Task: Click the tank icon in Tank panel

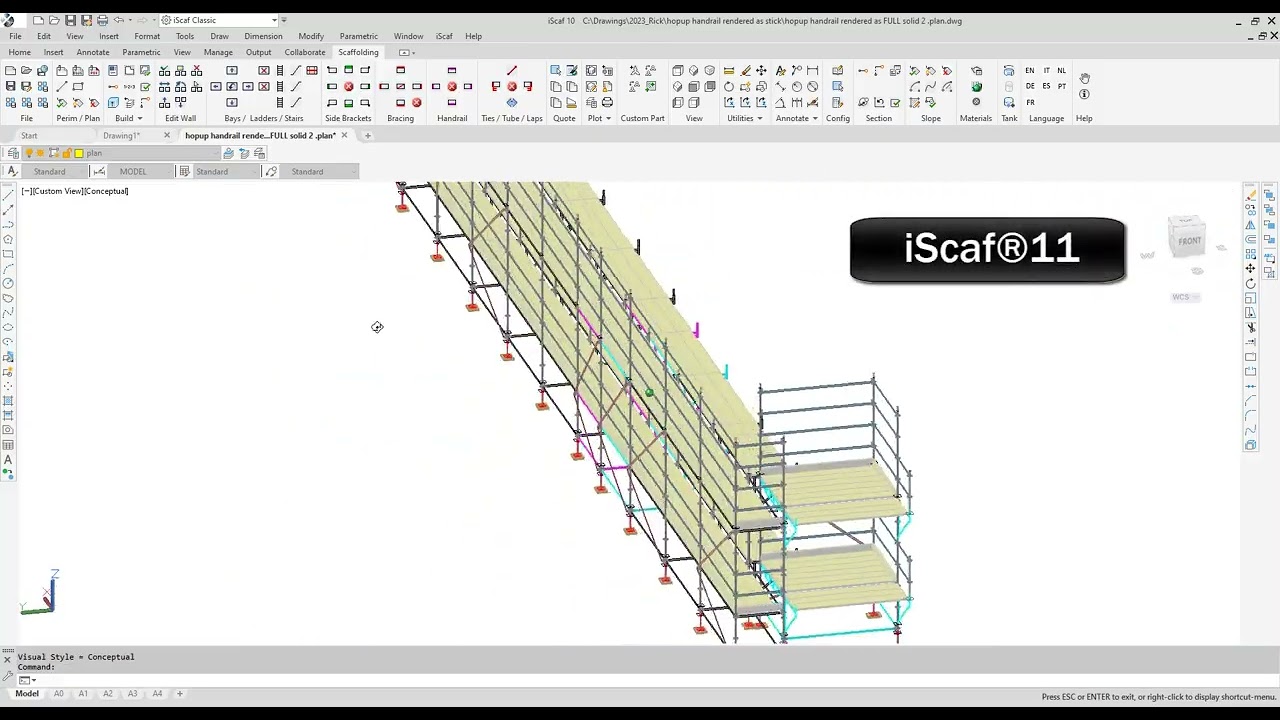Action: (1008, 70)
